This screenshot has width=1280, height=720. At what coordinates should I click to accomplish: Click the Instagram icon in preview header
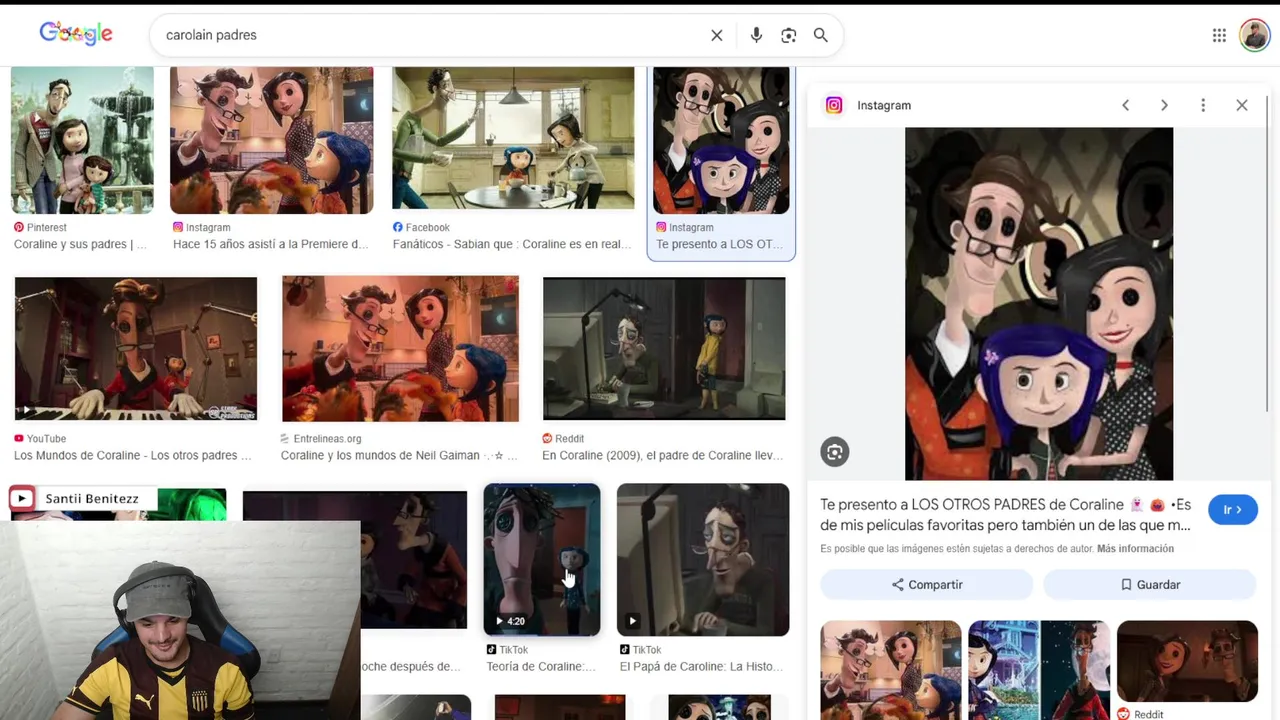pos(834,105)
